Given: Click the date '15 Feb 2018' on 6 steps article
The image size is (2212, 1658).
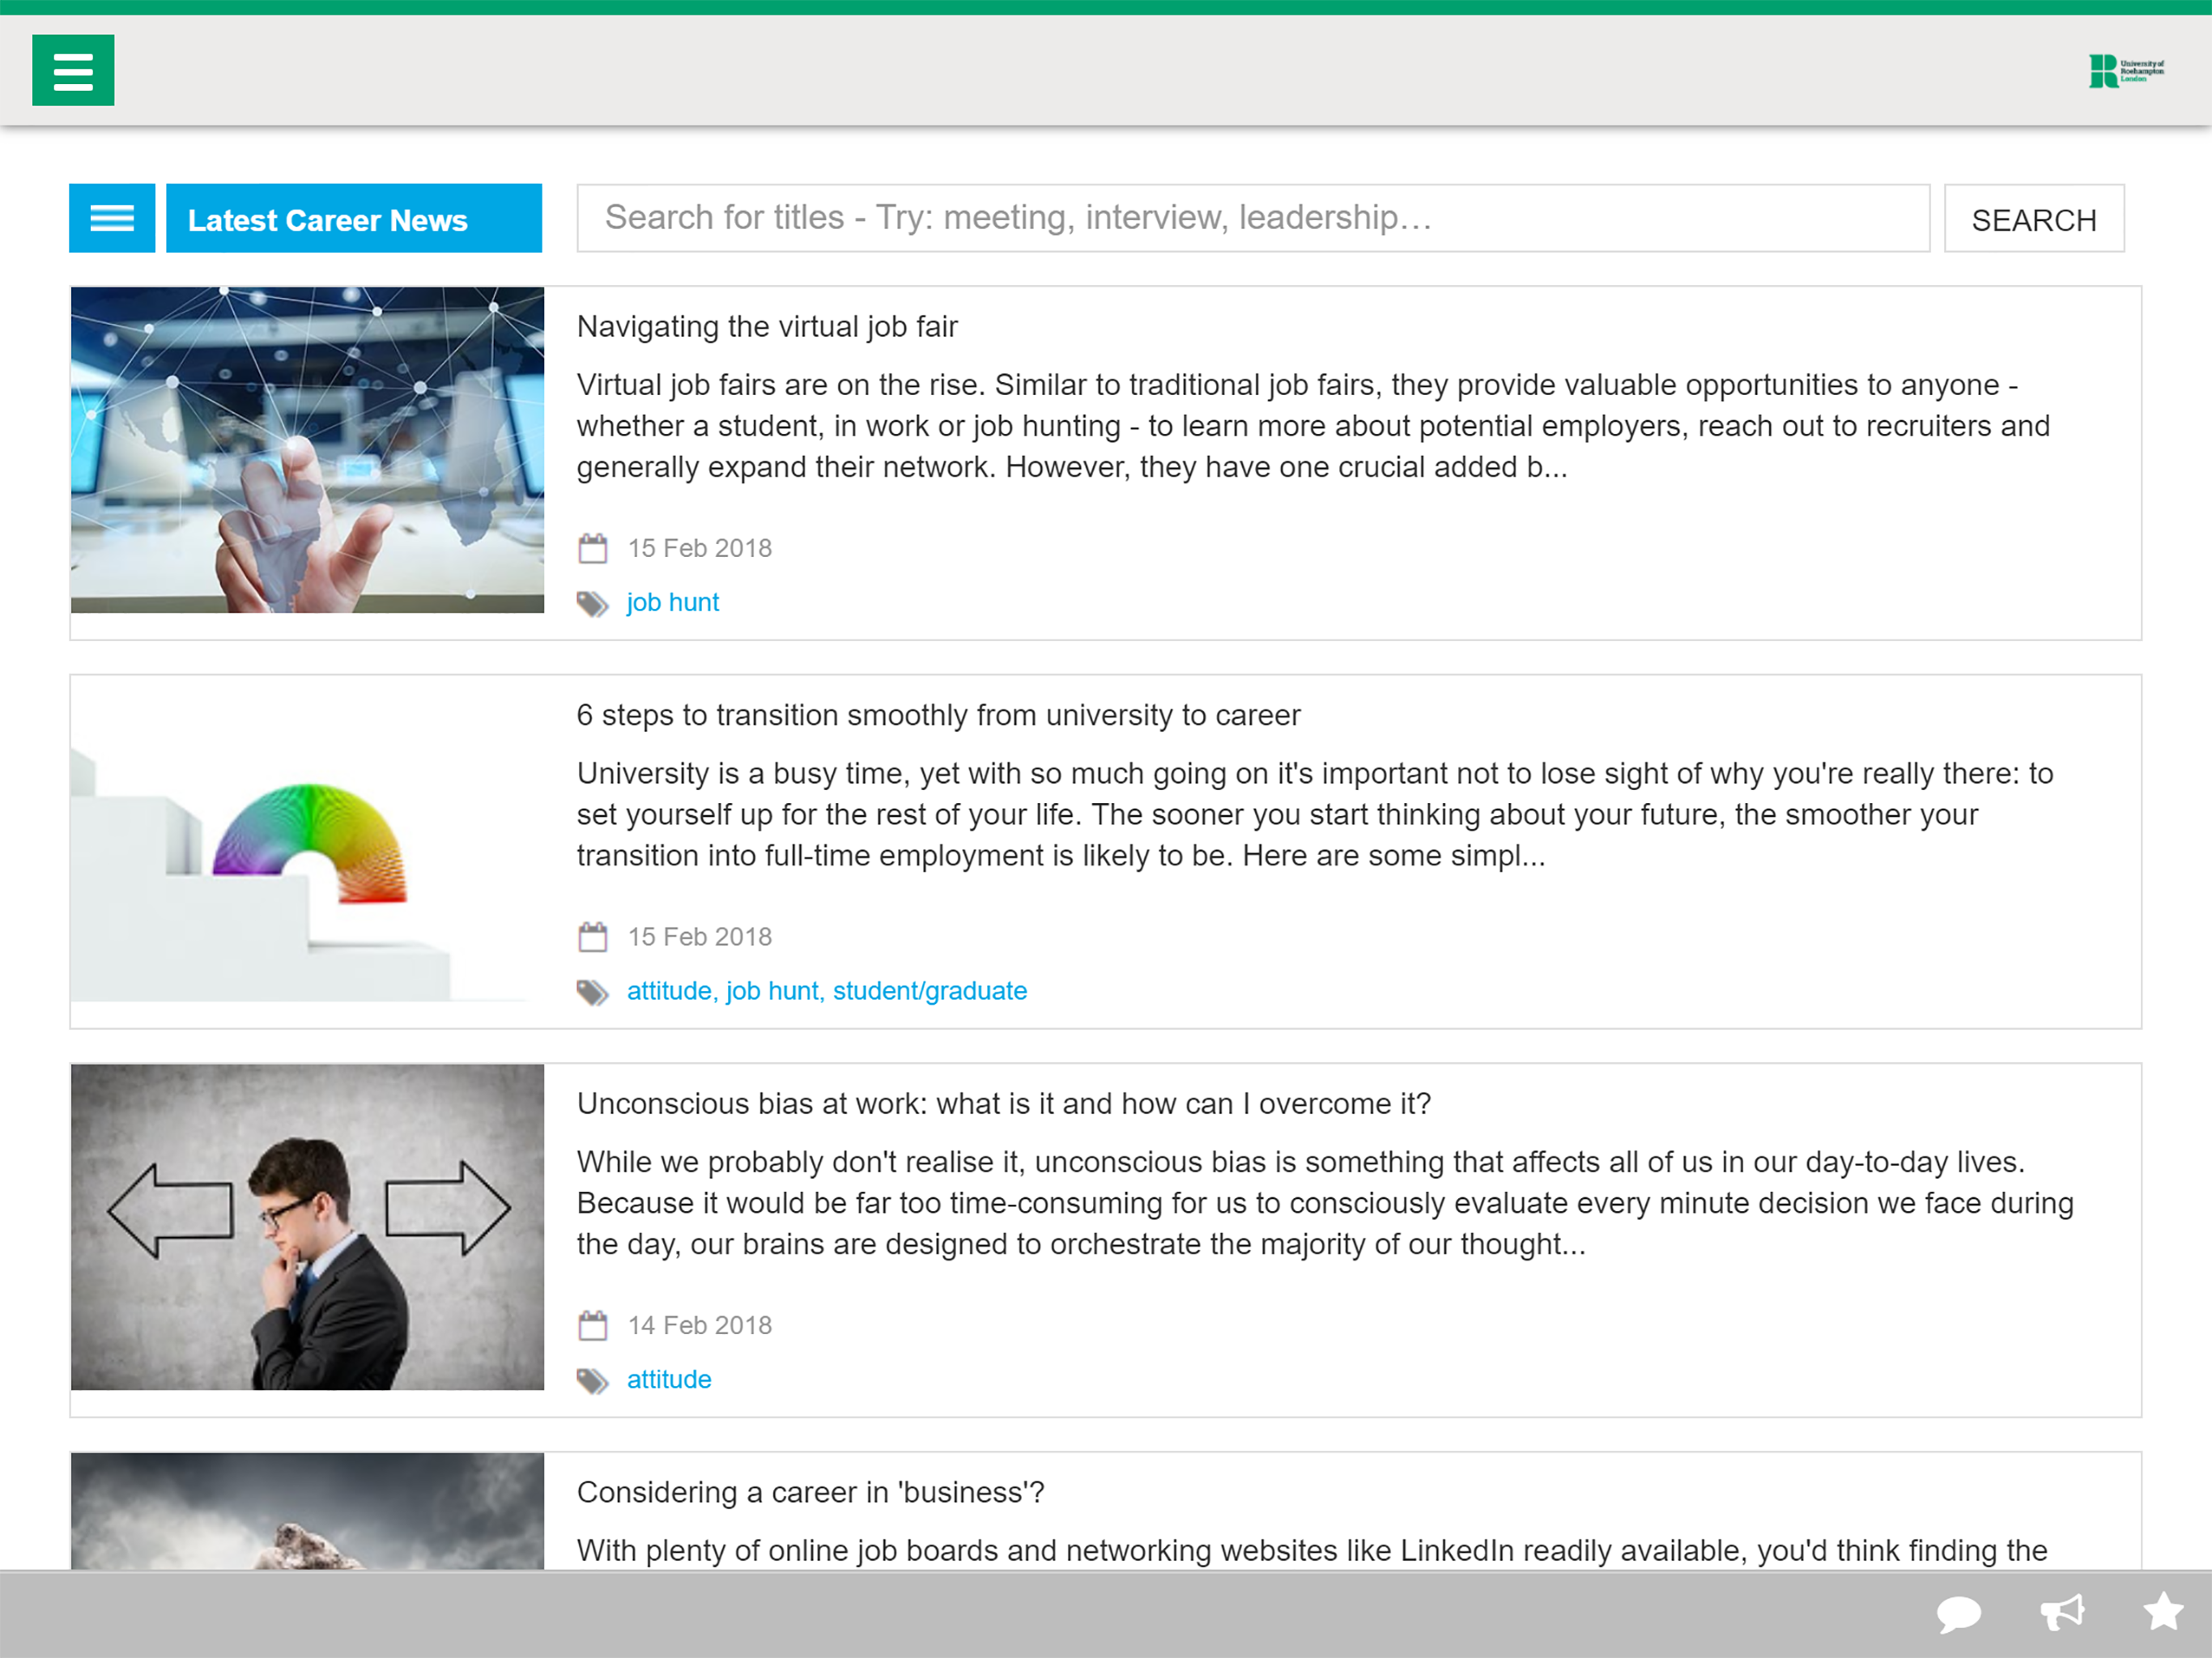Looking at the screenshot, I should click(x=700, y=937).
